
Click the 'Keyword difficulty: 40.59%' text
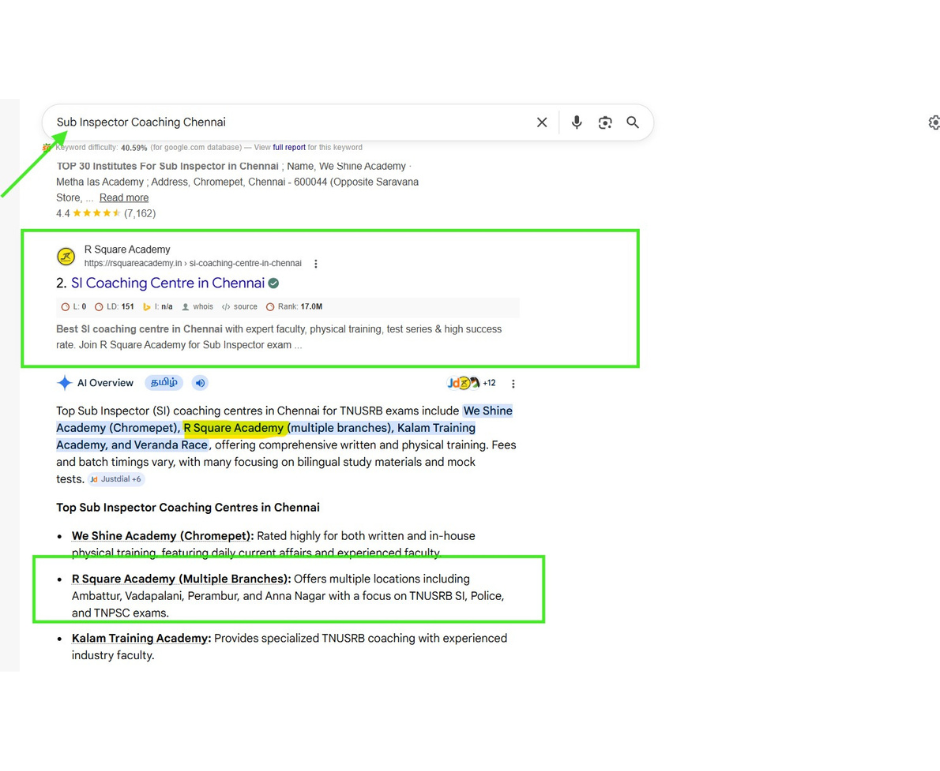pyautogui.click(x=101, y=147)
